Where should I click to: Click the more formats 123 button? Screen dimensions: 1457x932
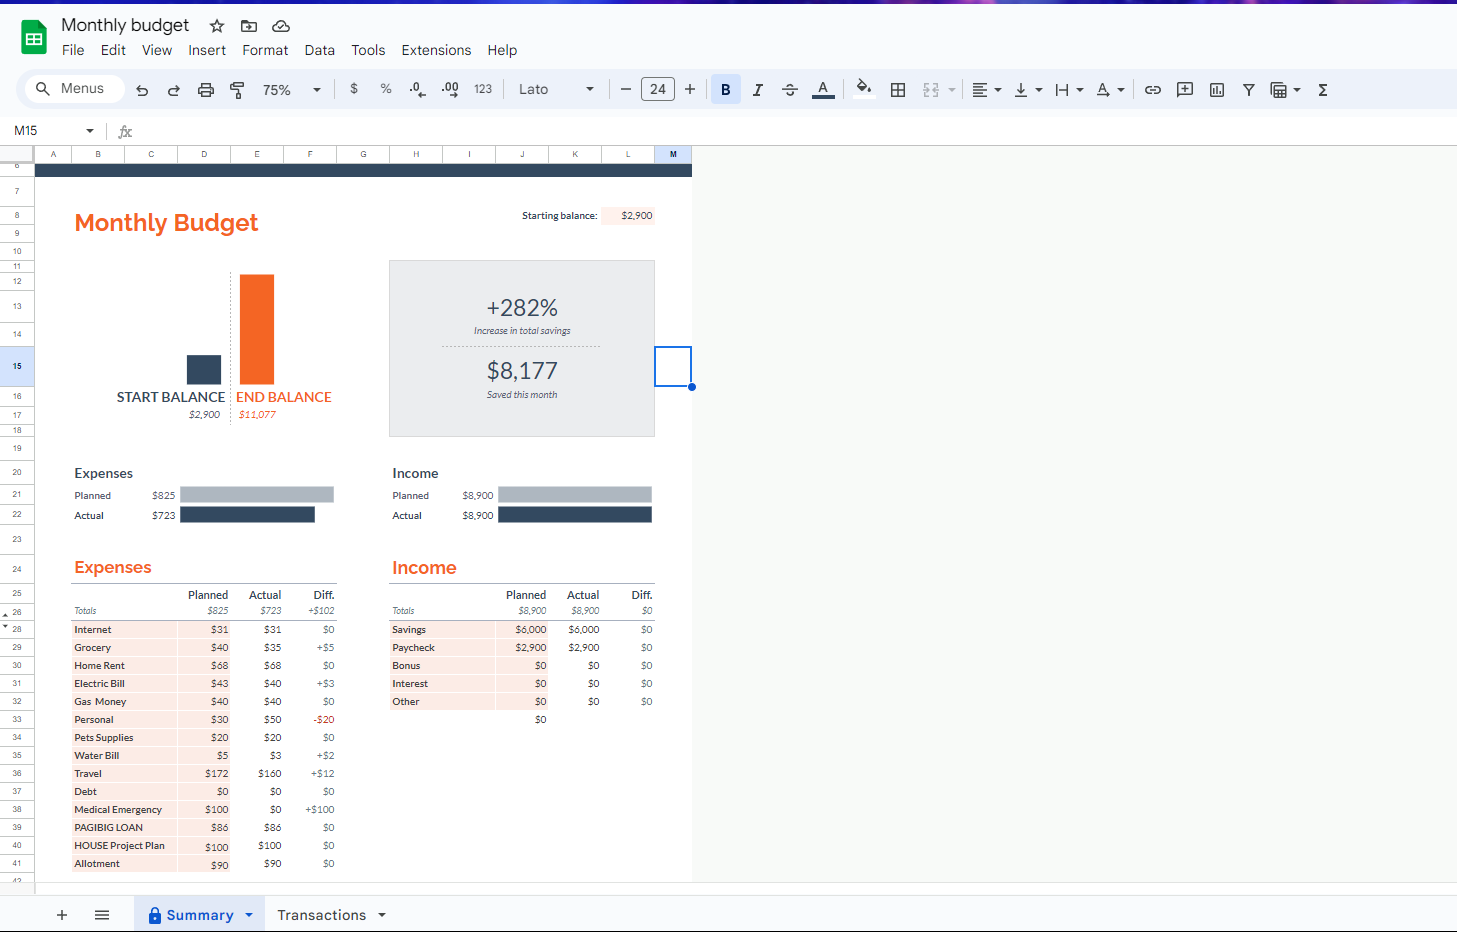(x=483, y=89)
